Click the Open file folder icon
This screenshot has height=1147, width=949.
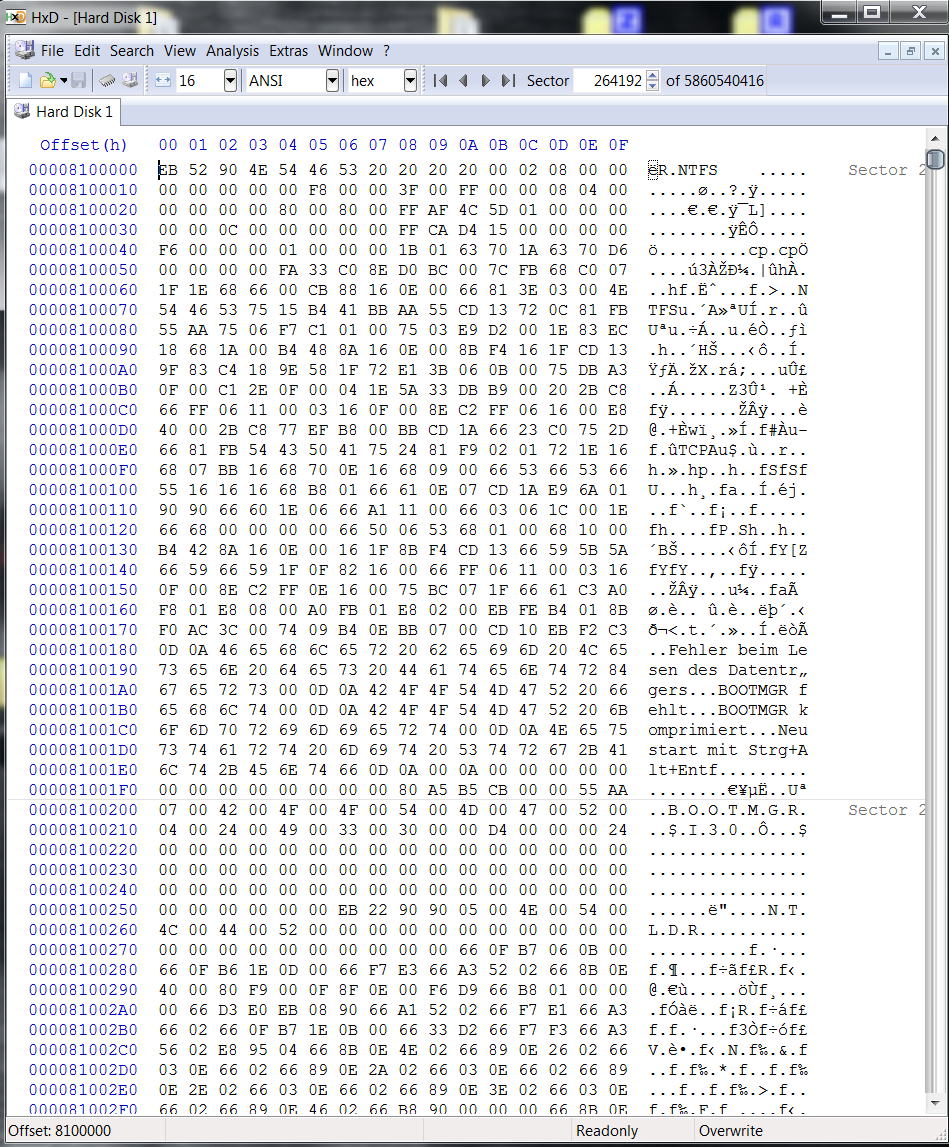pos(48,80)
